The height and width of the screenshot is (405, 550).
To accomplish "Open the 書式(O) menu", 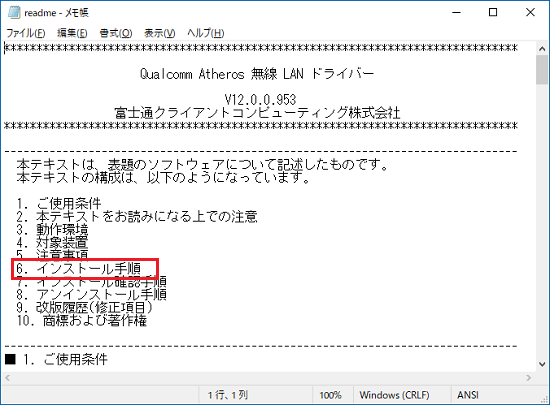I will [x=116, y=33].
